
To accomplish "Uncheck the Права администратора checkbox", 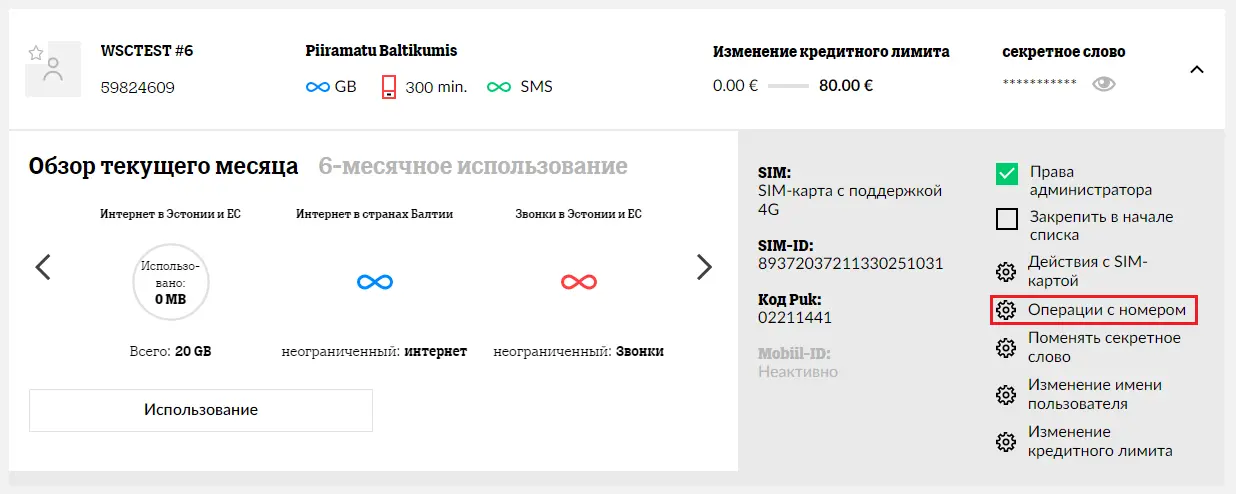I will [1007, 174].
